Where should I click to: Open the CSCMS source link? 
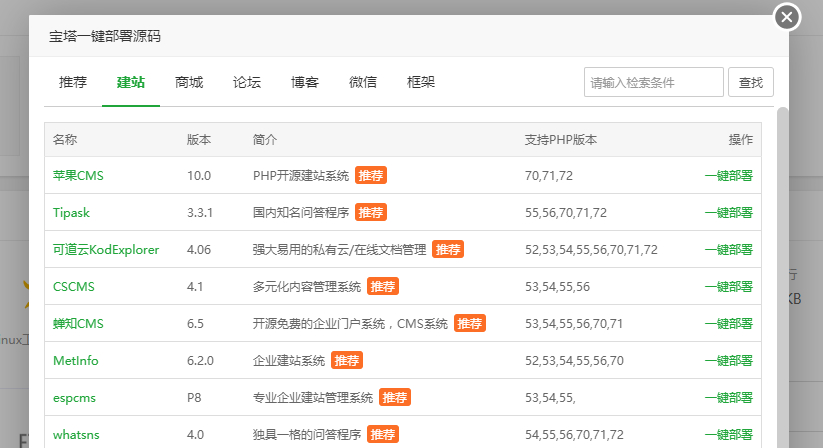click(74, 287)
